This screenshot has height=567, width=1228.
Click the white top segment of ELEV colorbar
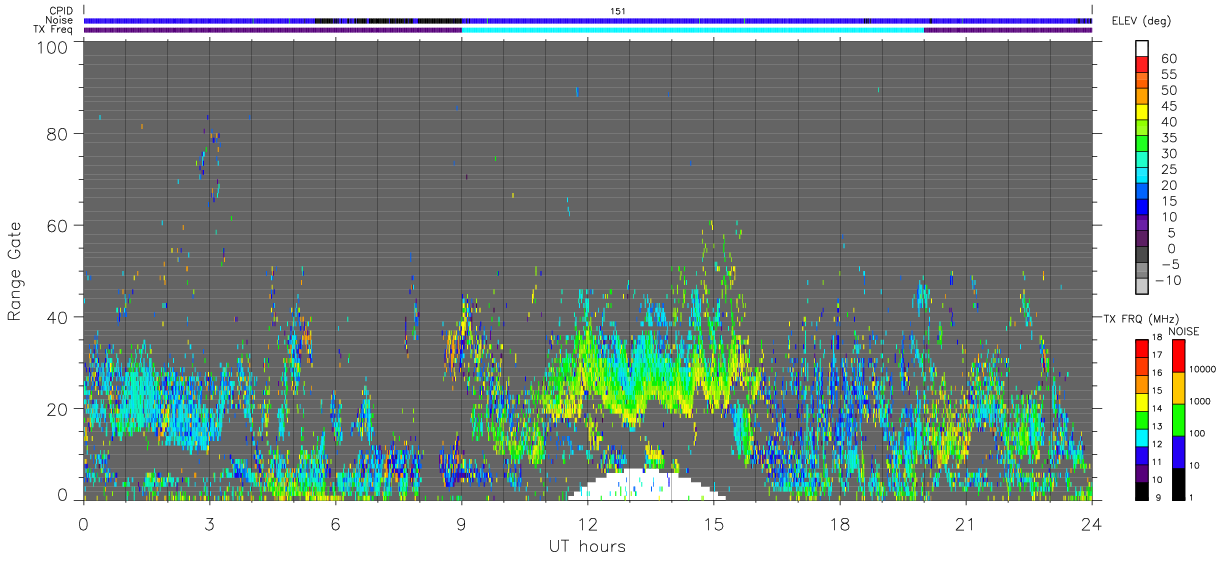pos(1142,48)
